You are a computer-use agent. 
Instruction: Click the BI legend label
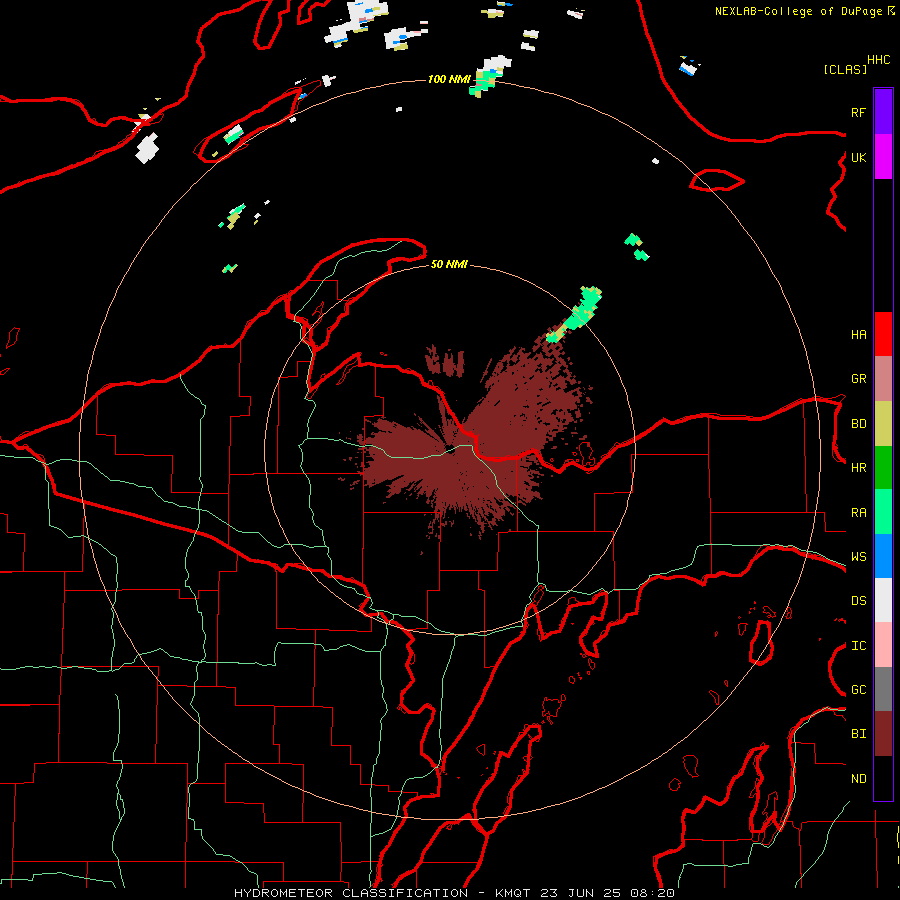[858, 734]
